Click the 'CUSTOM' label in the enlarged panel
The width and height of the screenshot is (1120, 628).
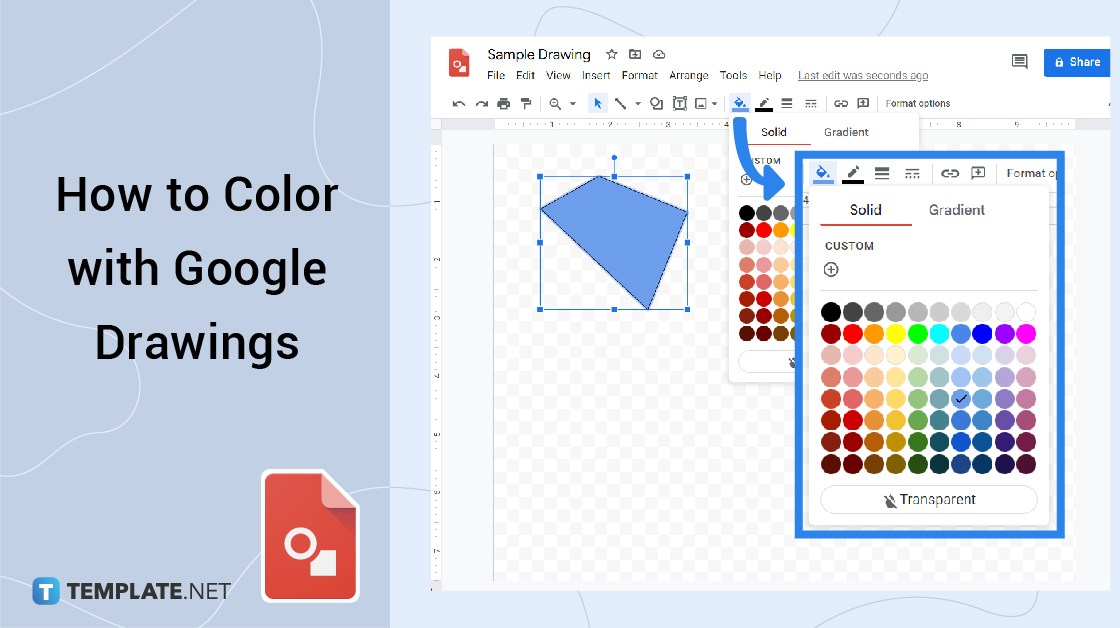[849, 246]
